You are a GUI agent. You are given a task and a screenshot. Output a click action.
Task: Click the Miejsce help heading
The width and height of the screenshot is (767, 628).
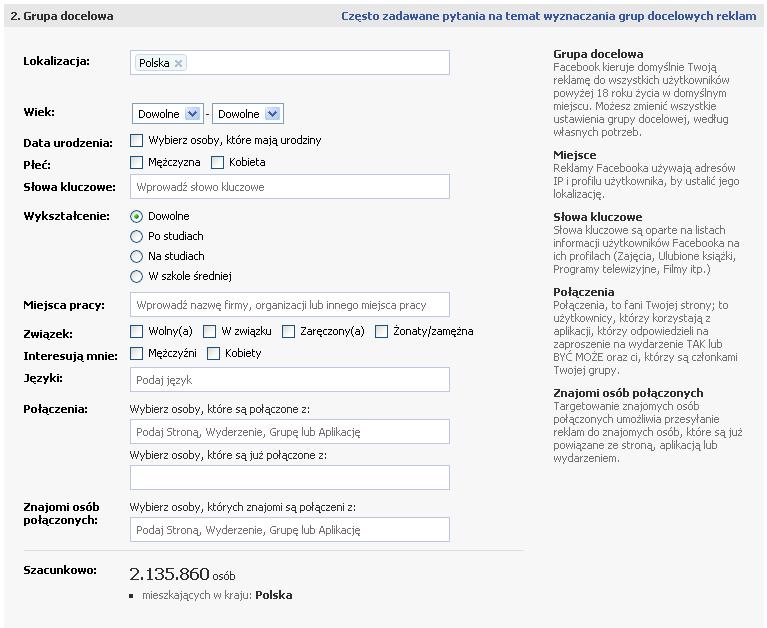click(x=575, y=155)
